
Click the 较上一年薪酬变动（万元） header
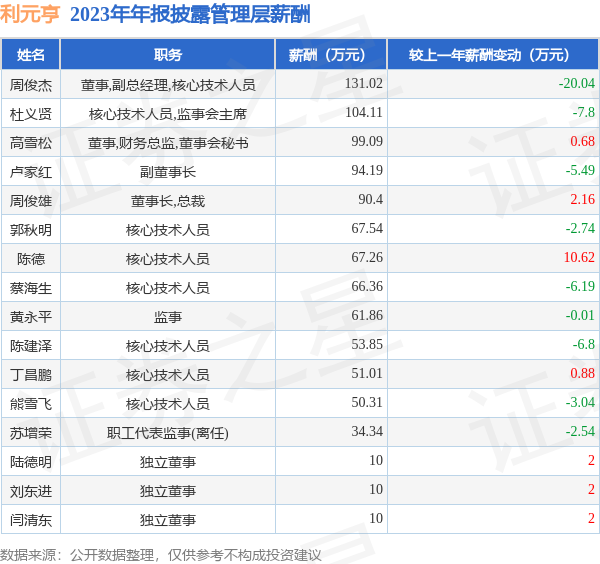pyautogui.click(x=493, y=55)
